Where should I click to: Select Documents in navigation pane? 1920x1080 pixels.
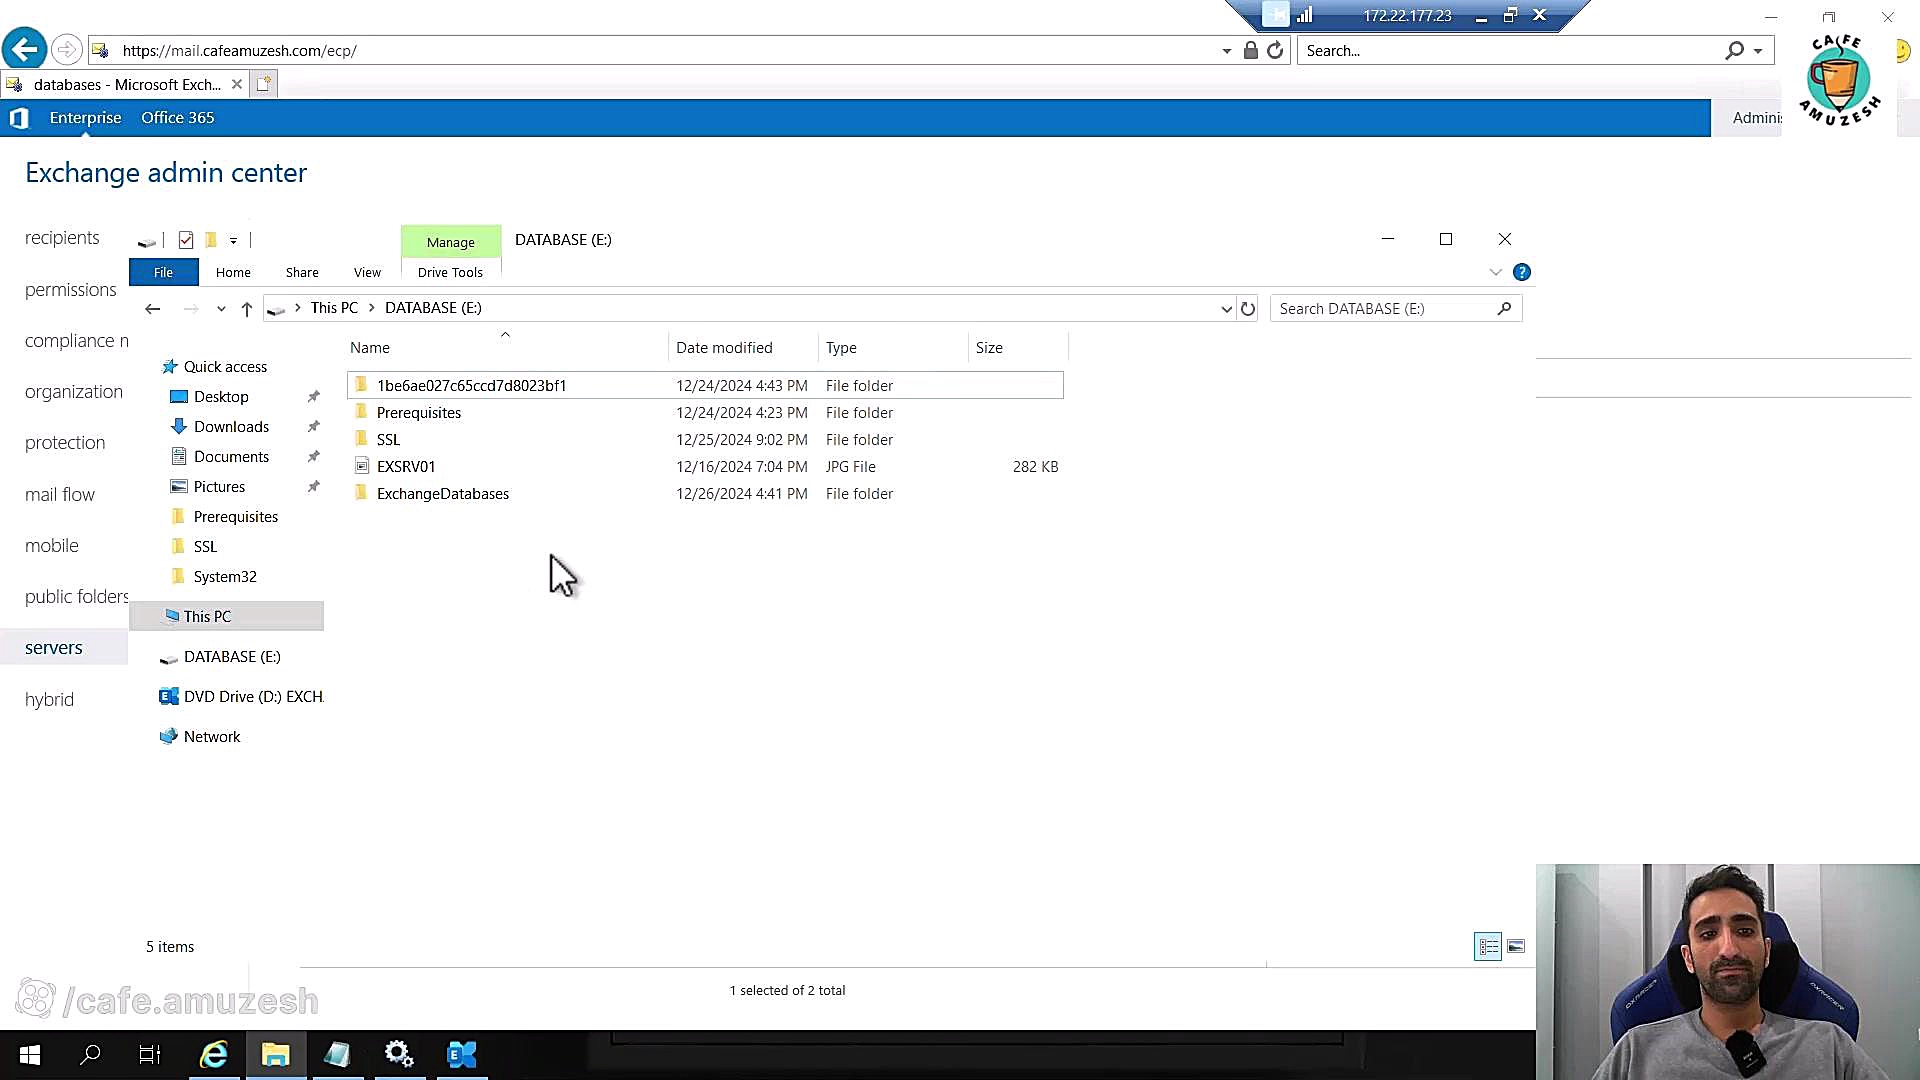pyautogui.click(x=231, y=457)
